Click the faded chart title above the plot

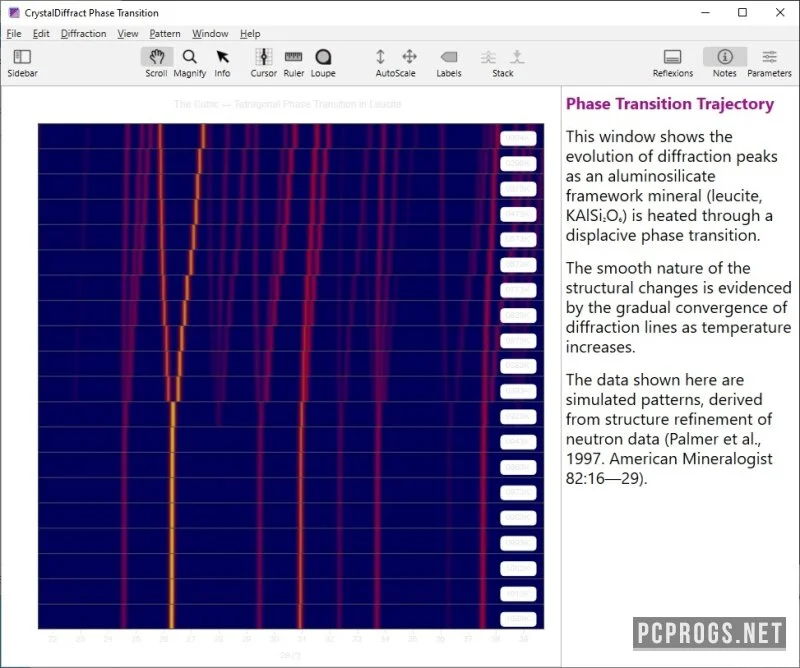tap(287, 104)
